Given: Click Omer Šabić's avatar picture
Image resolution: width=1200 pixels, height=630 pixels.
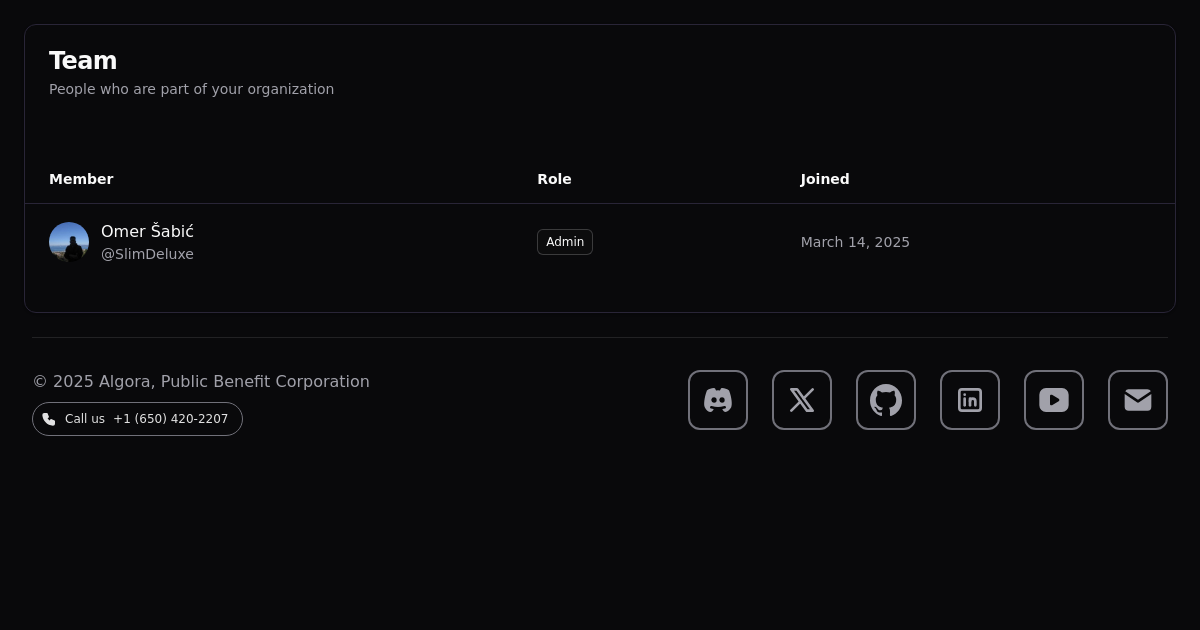Looking at the screenshot, I should (x=69, y=242).
